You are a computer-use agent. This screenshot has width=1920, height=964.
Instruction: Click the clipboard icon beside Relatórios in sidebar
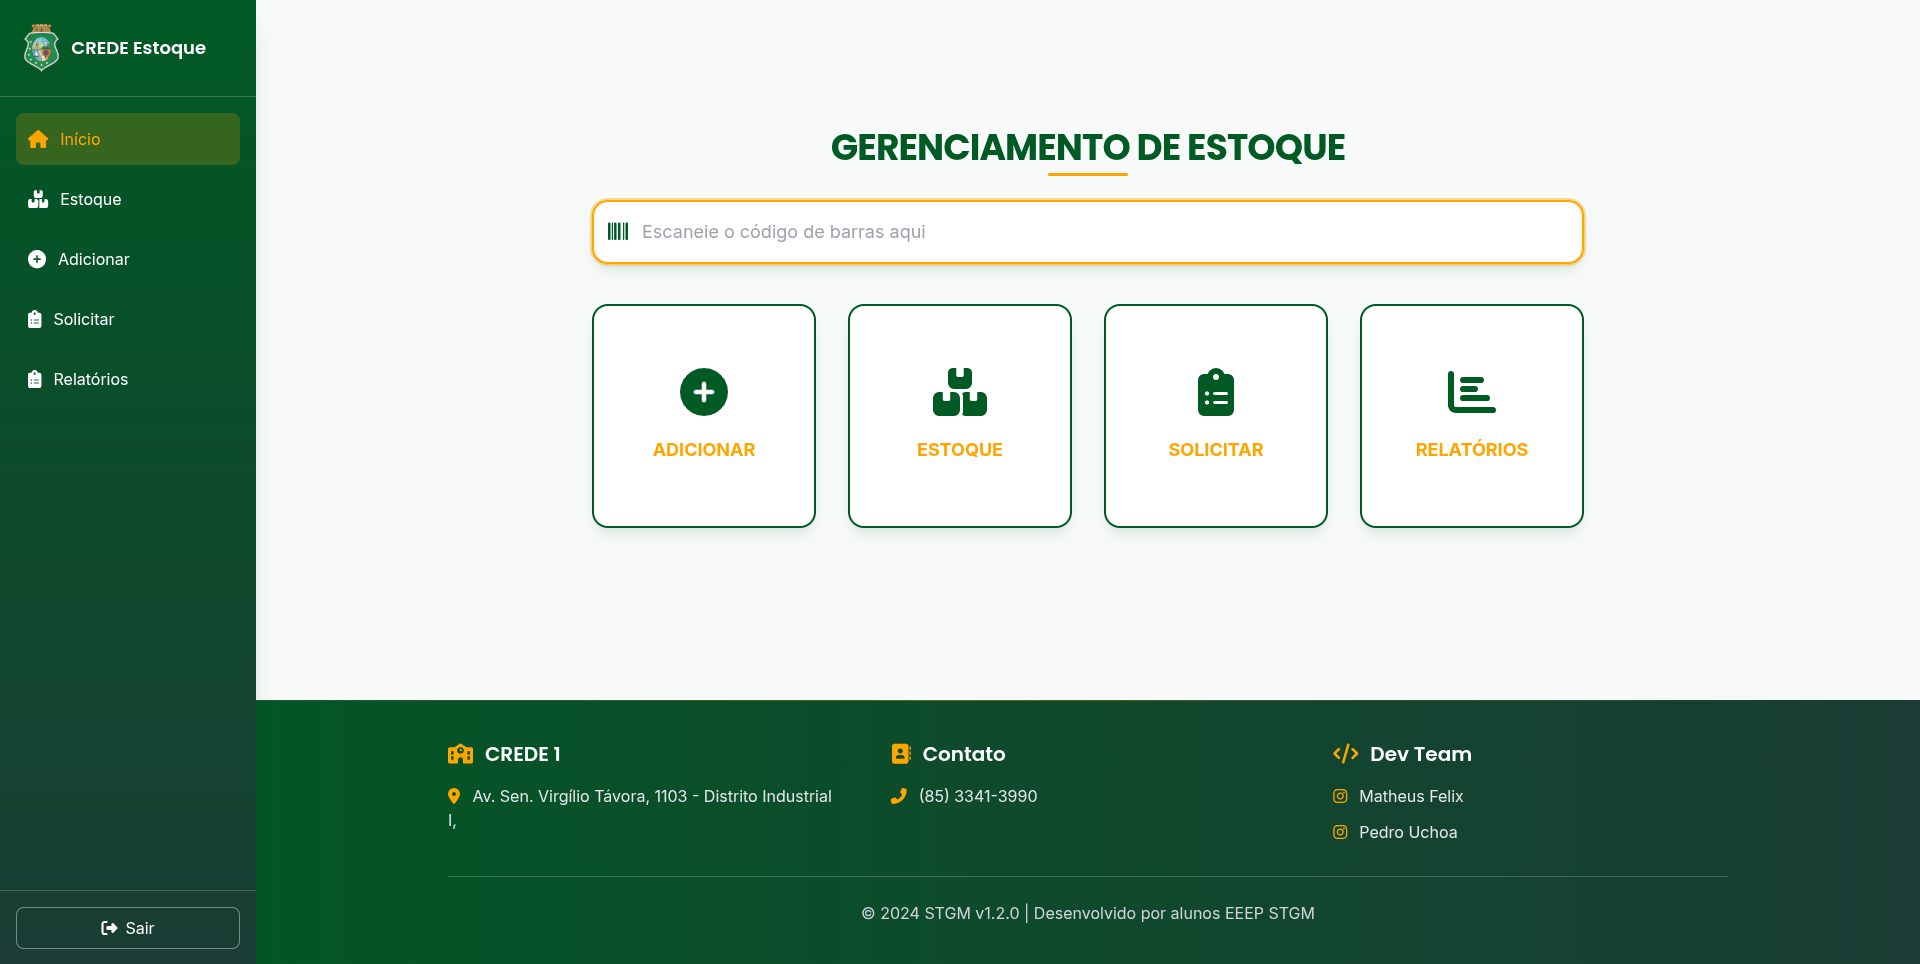coord(35,379)
